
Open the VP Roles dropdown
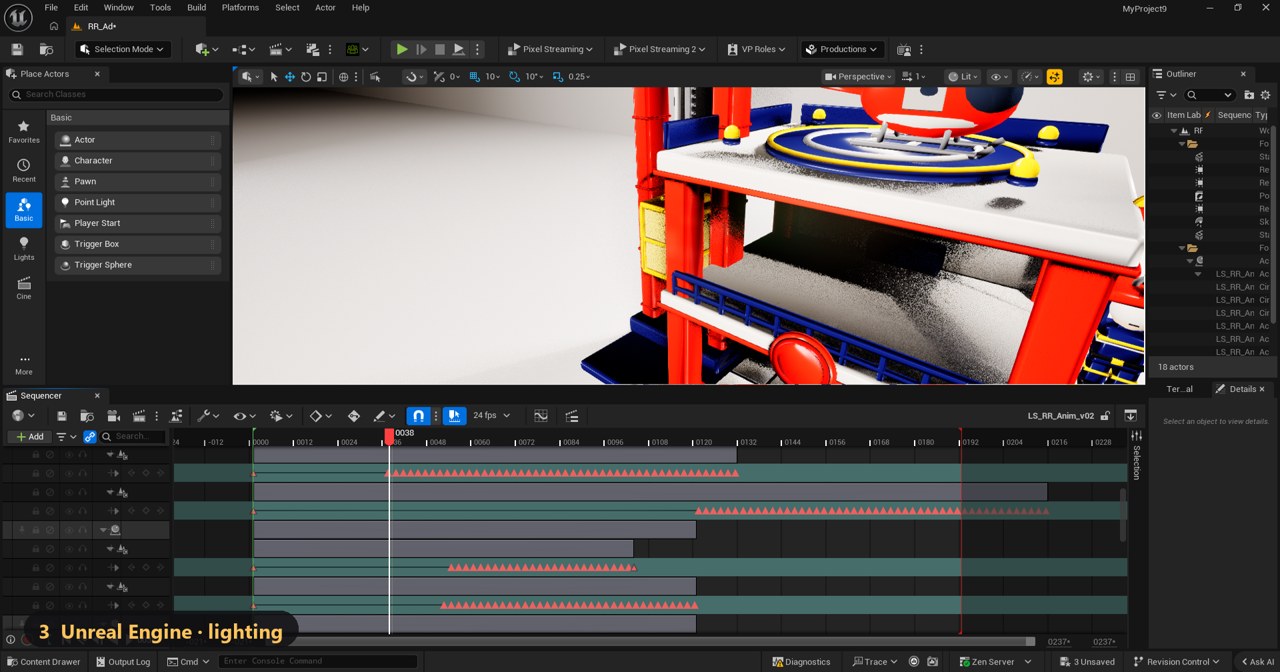click(756, 49)
